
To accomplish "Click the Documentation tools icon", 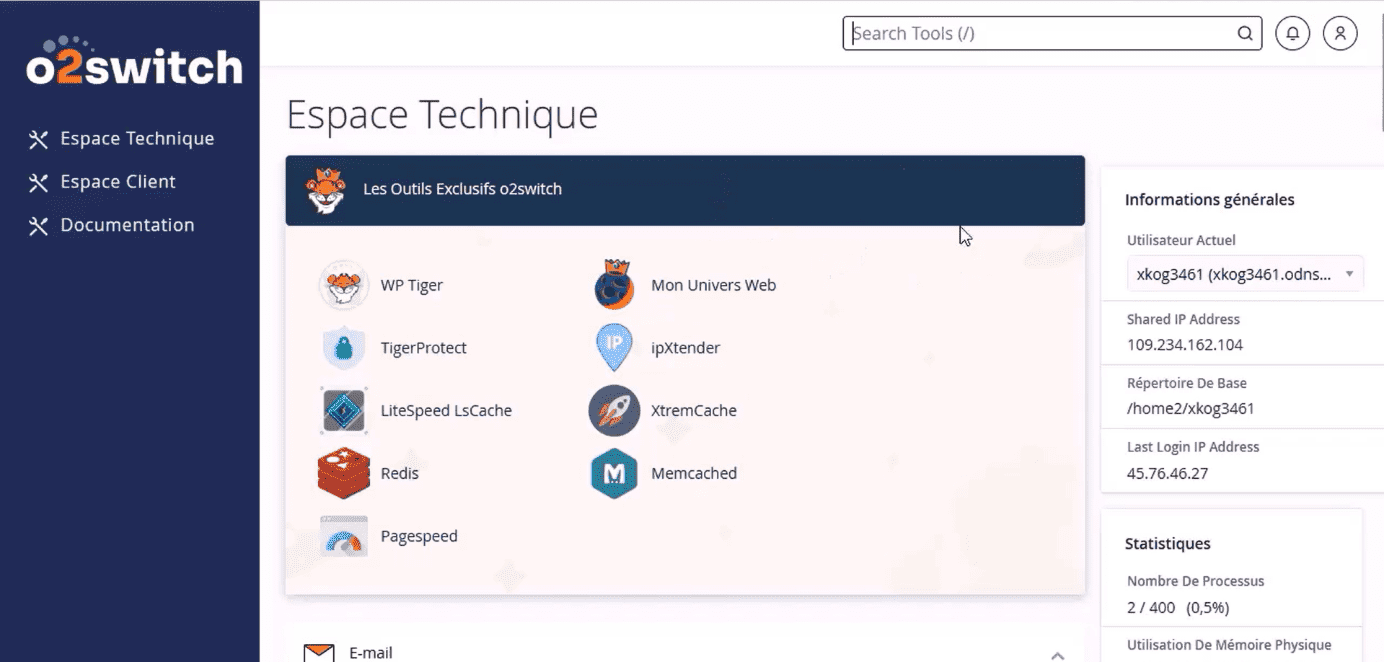I will click(38, 225).
